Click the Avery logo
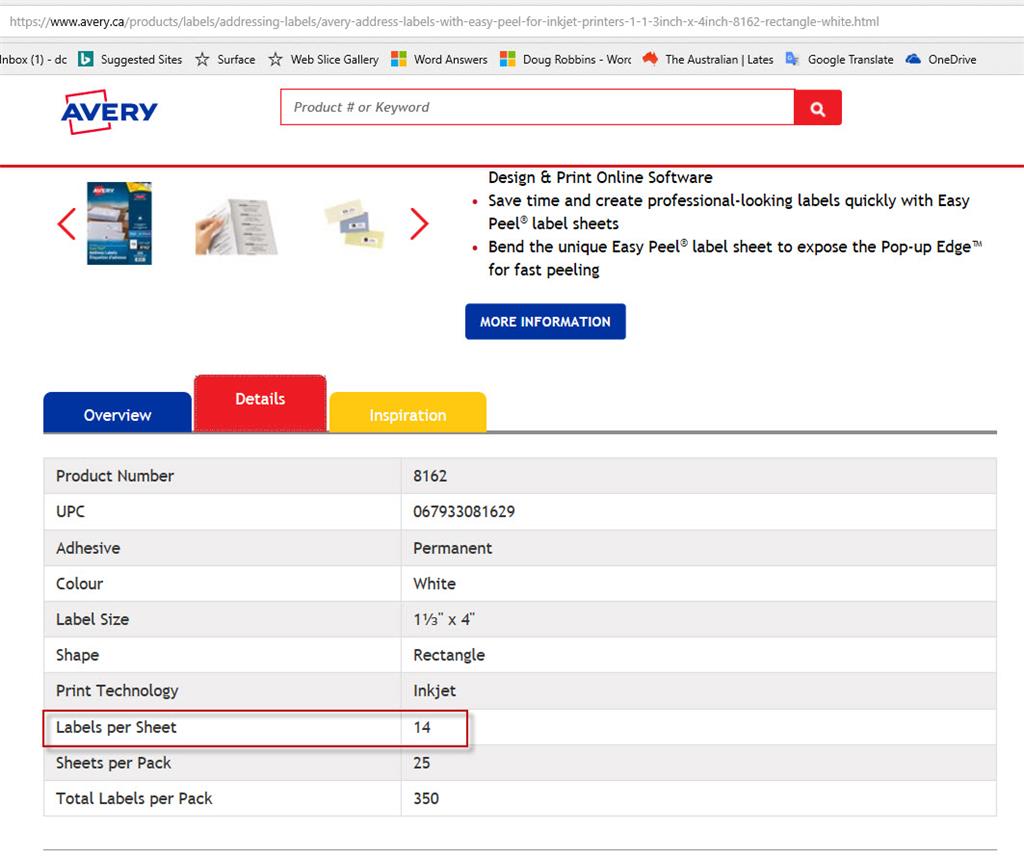Viewport: 1024px width, 858px height. pos(109,112)
